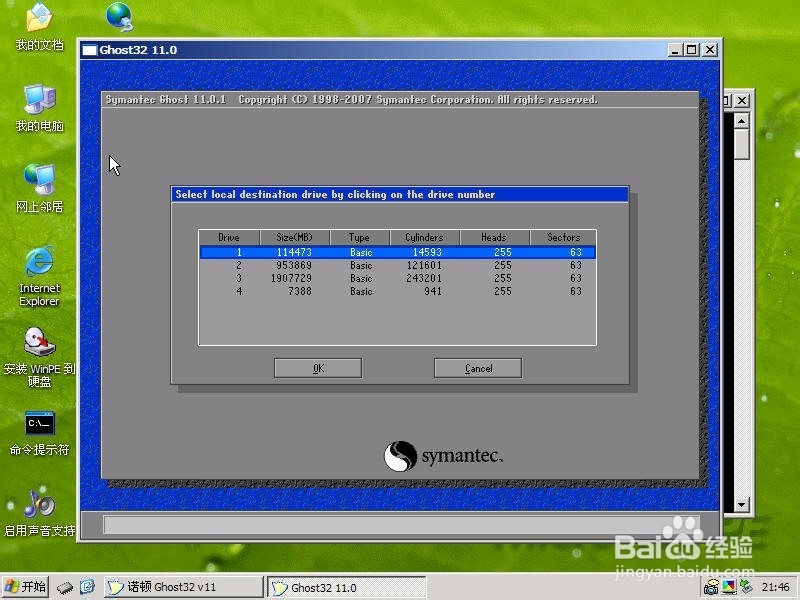The height and width of the screenshot is (600, 800).
Task: Click cylinders value 121601
Action: click(424, 265)
